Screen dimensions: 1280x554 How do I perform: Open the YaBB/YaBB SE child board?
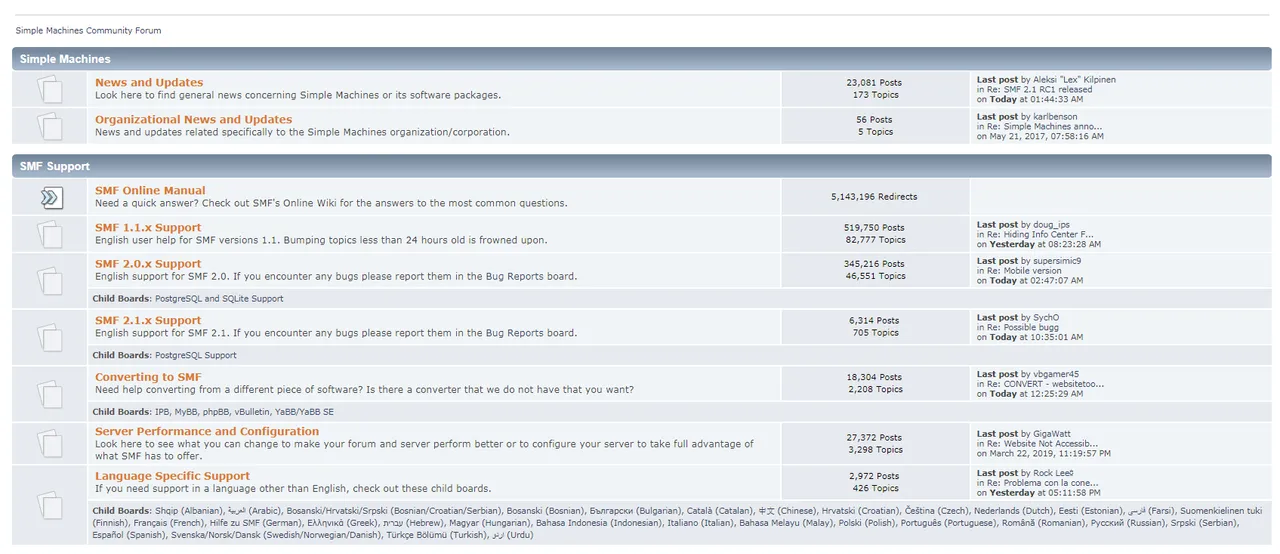(x=305, y=412)
